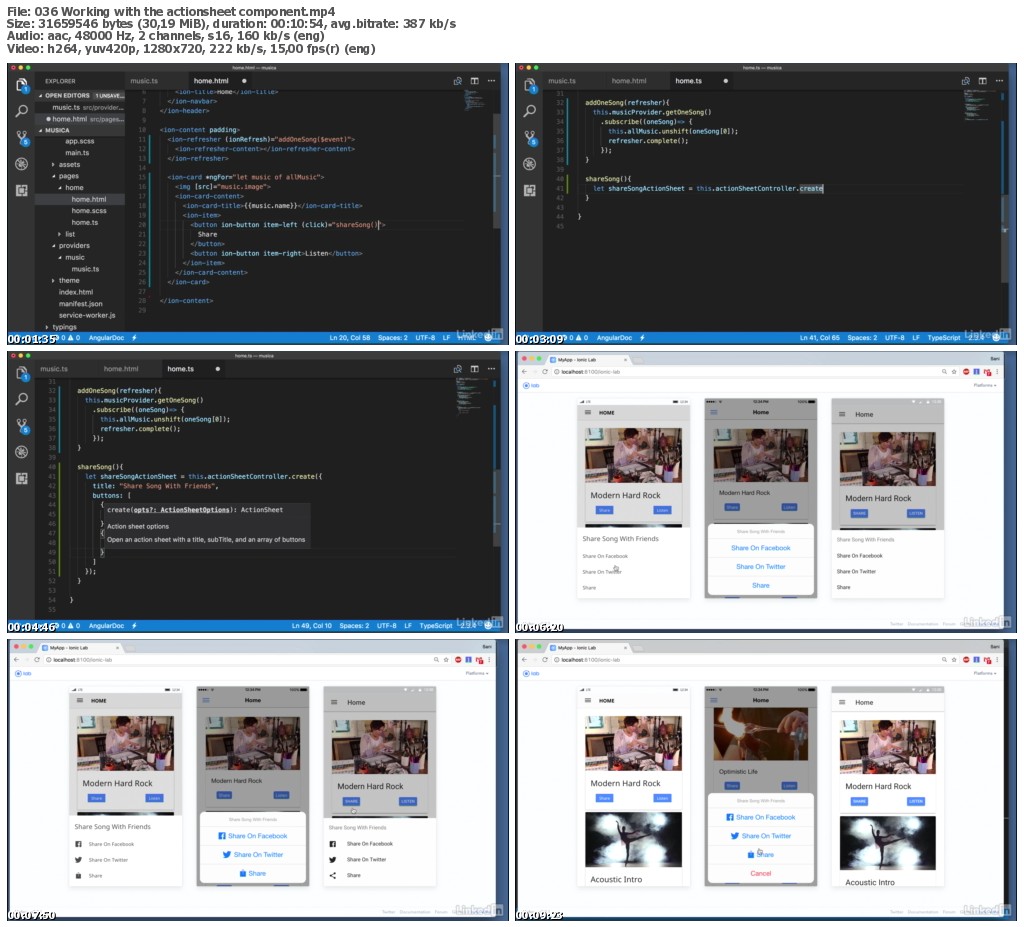Click Ln 20, Col 58 in status bar
1024x927 pixels.
(x=350, y=338)
